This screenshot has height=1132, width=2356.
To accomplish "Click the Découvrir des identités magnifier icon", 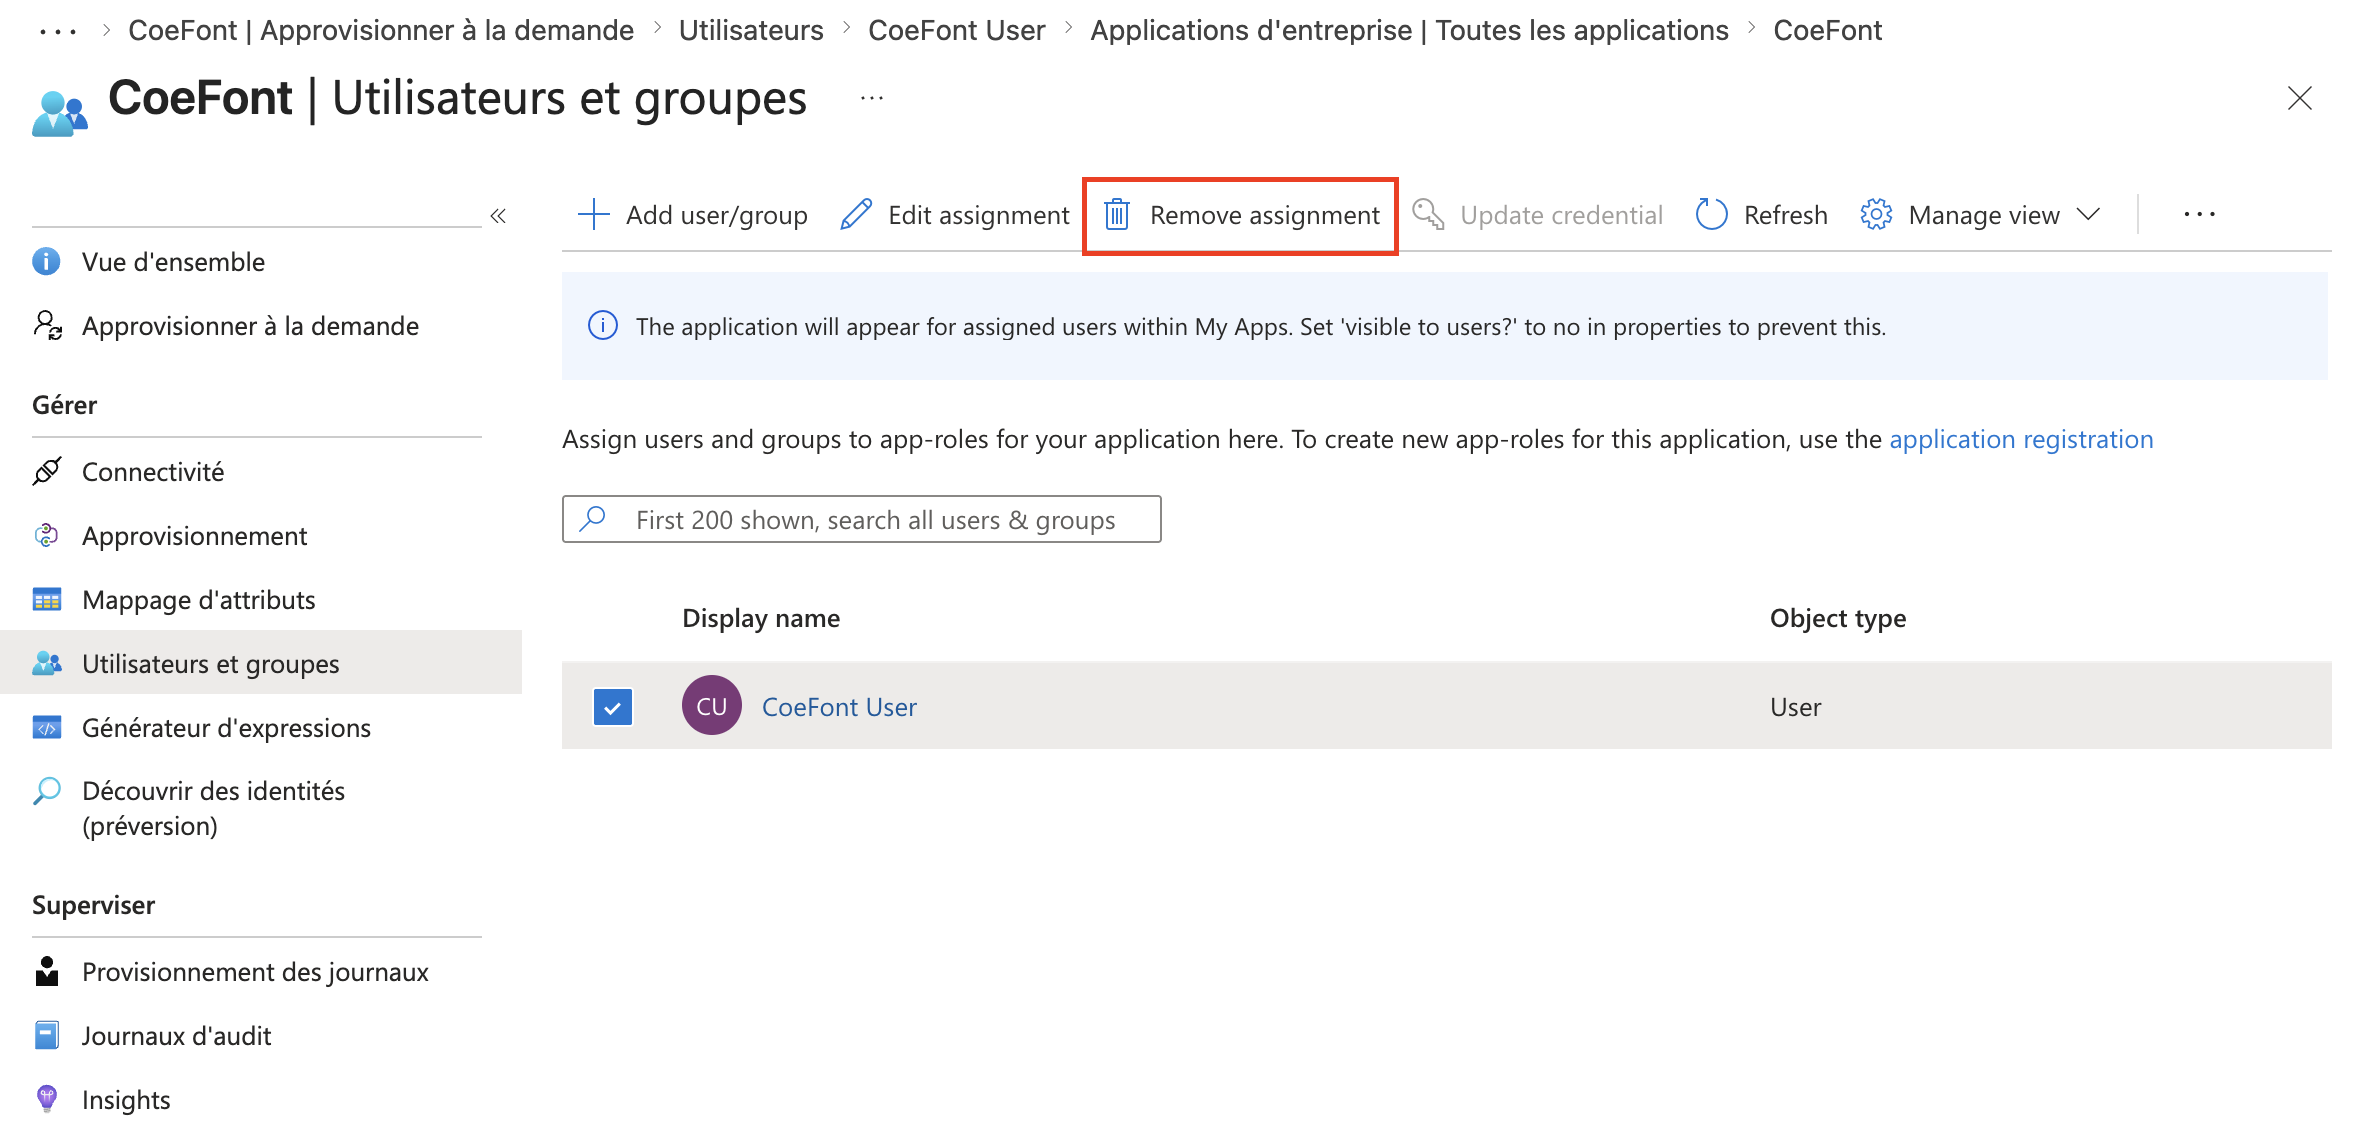I will 47,792.
